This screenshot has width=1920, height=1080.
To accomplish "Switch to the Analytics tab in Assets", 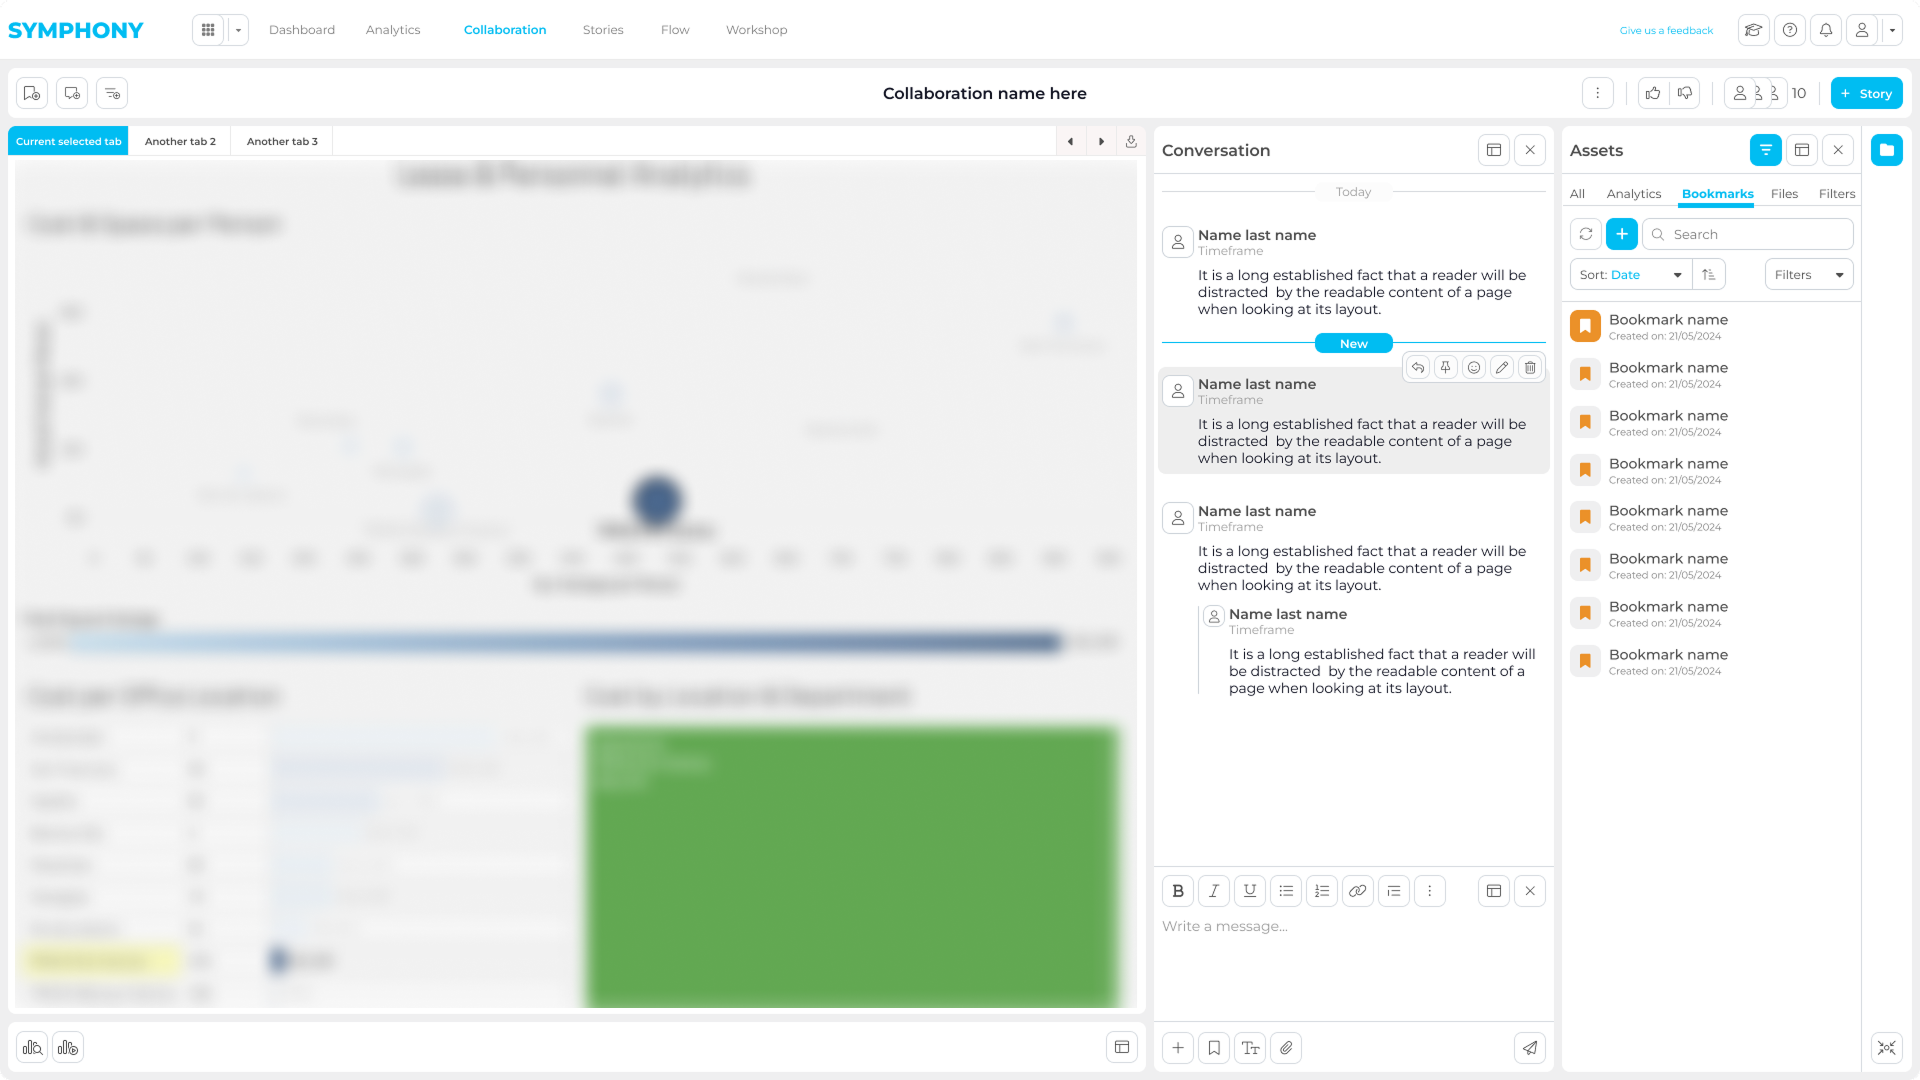I will point(1634,194).
